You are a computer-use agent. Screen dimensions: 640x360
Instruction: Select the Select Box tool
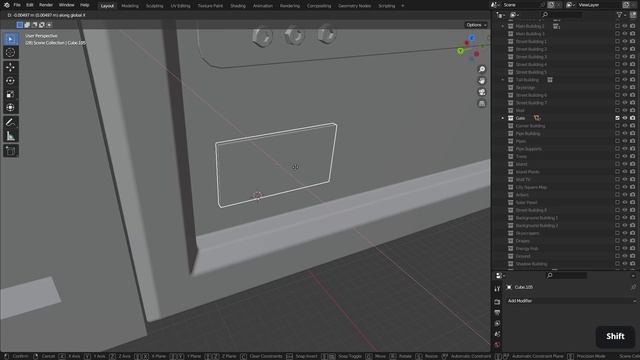[11, 39]
